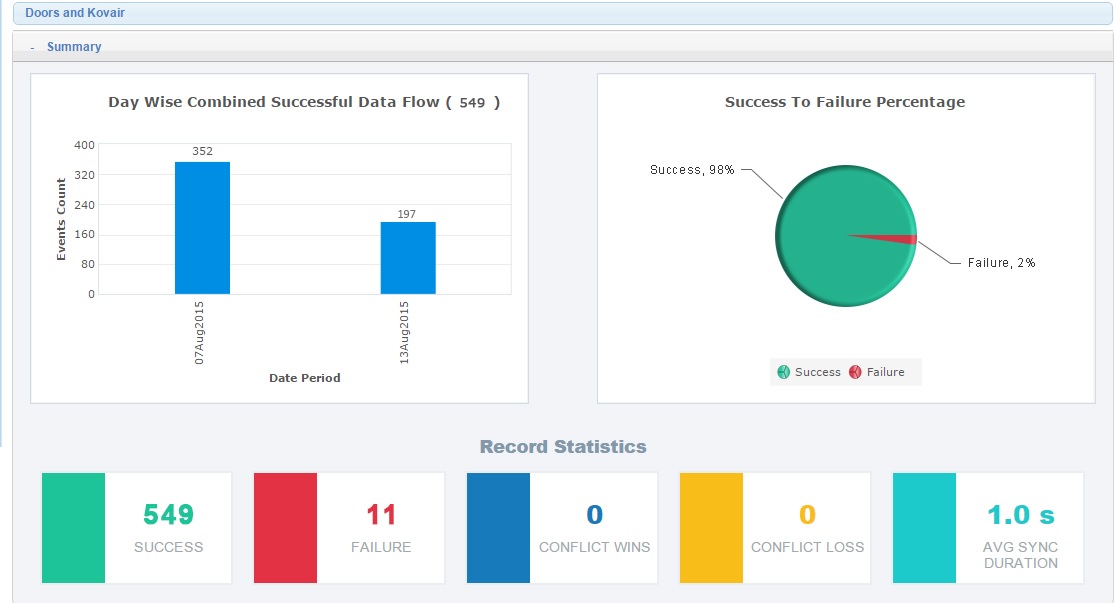Select the red swatch on the Failure tile
This screenshot has width=1114, height=603.
pyautogui.click(x=283, y=527)
